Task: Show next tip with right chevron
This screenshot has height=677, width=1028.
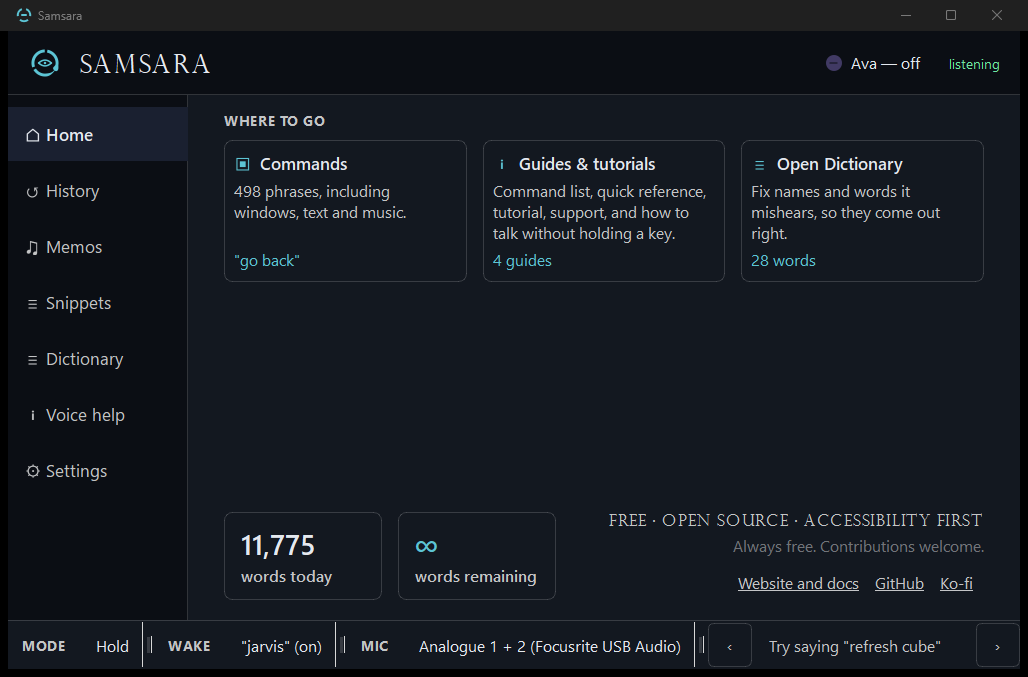Action: coord(997,646)
